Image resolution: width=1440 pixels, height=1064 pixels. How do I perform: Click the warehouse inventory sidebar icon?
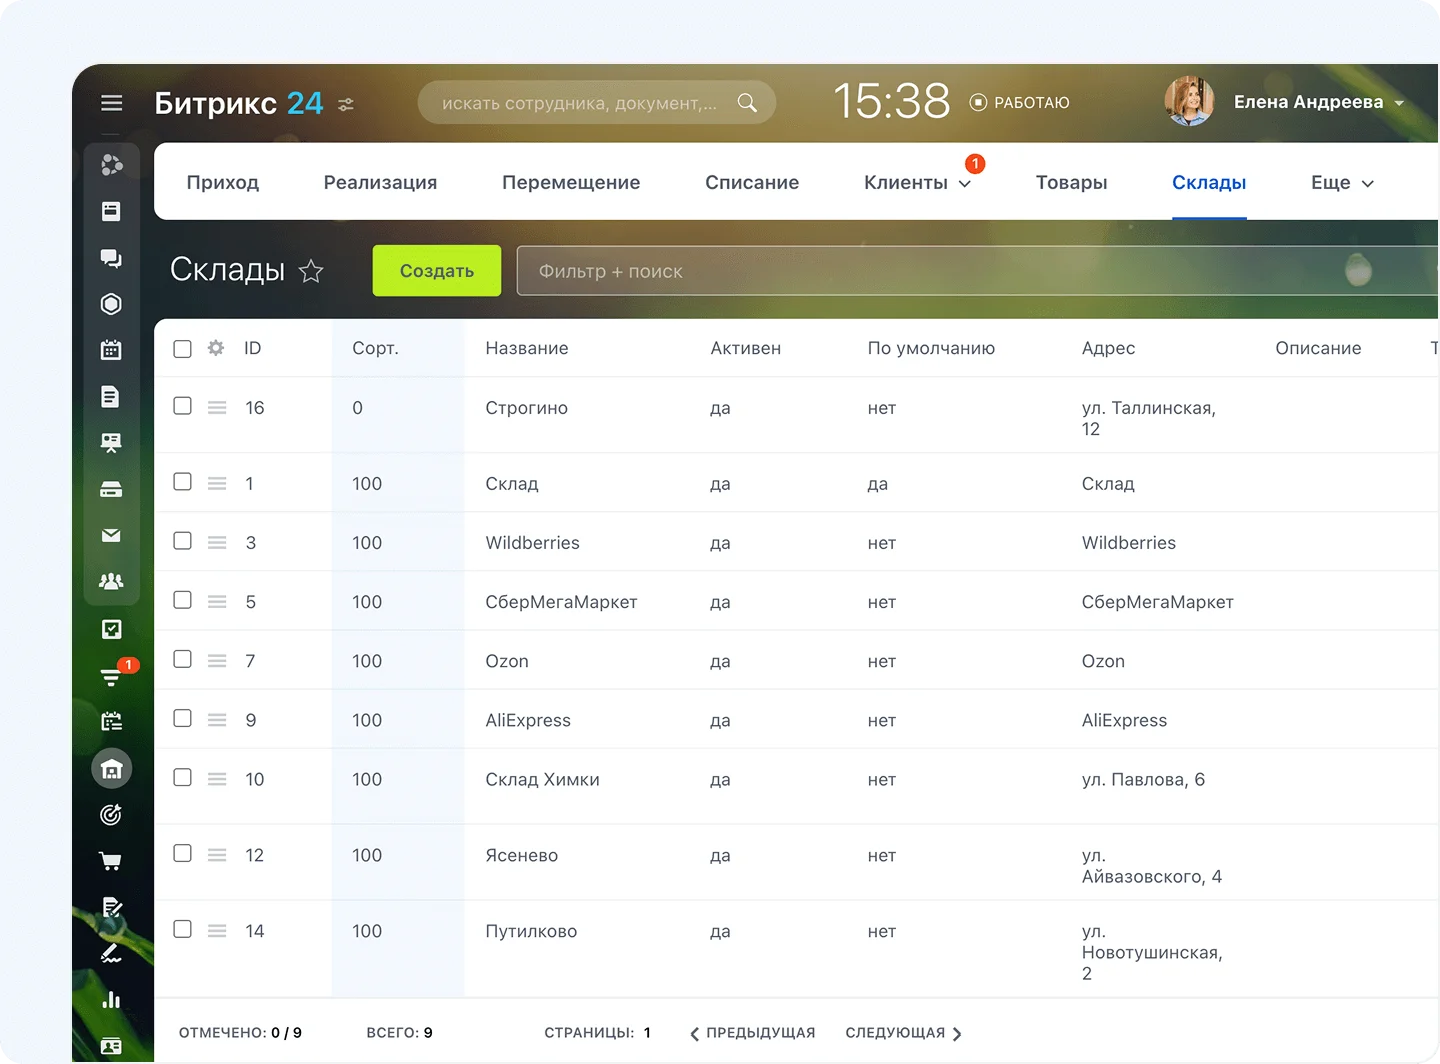pyautogui.click(x=111, y=769)
